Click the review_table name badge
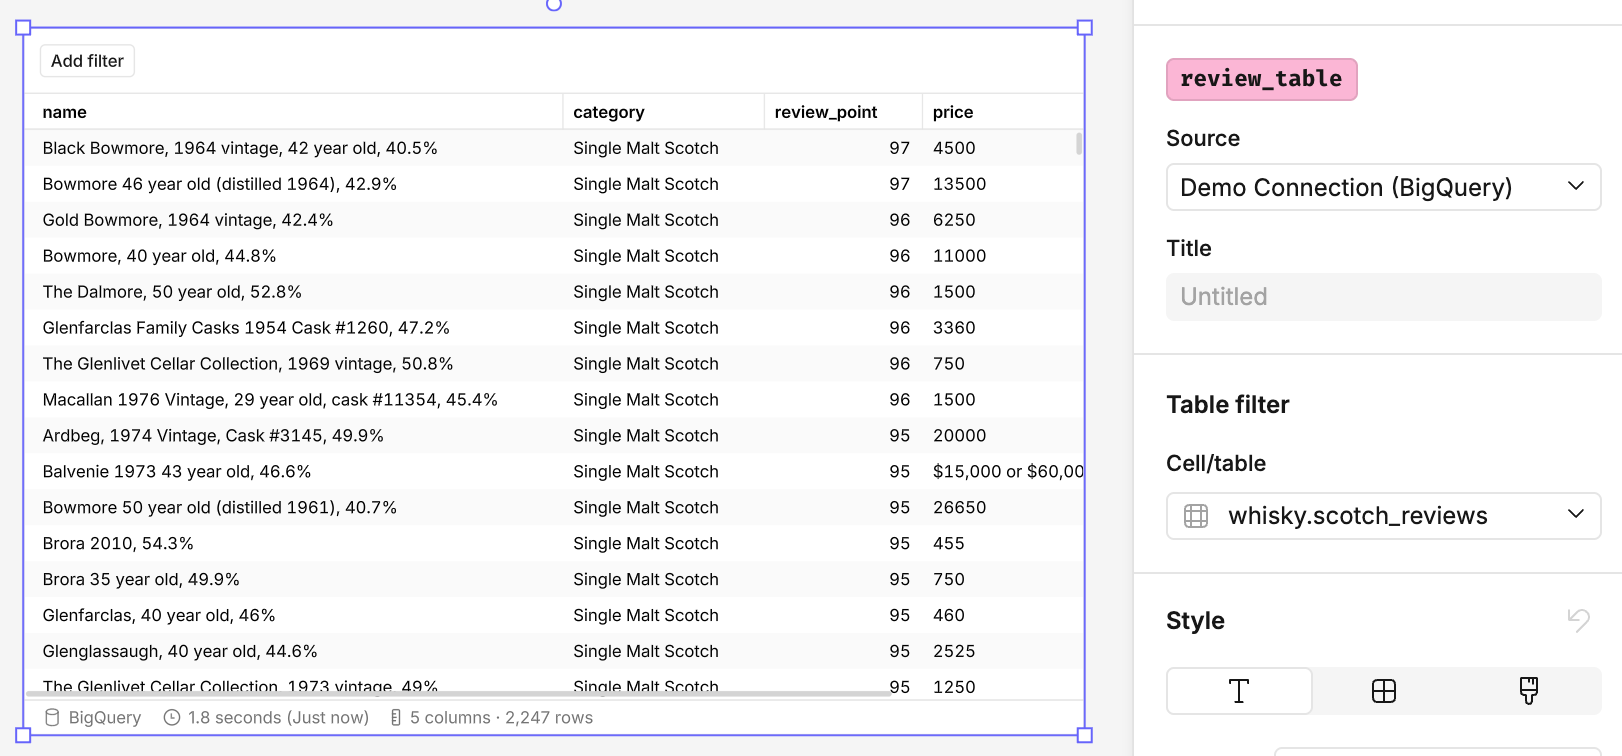The height and width of the screenshot is (756, 1622). coord(1261,79)
